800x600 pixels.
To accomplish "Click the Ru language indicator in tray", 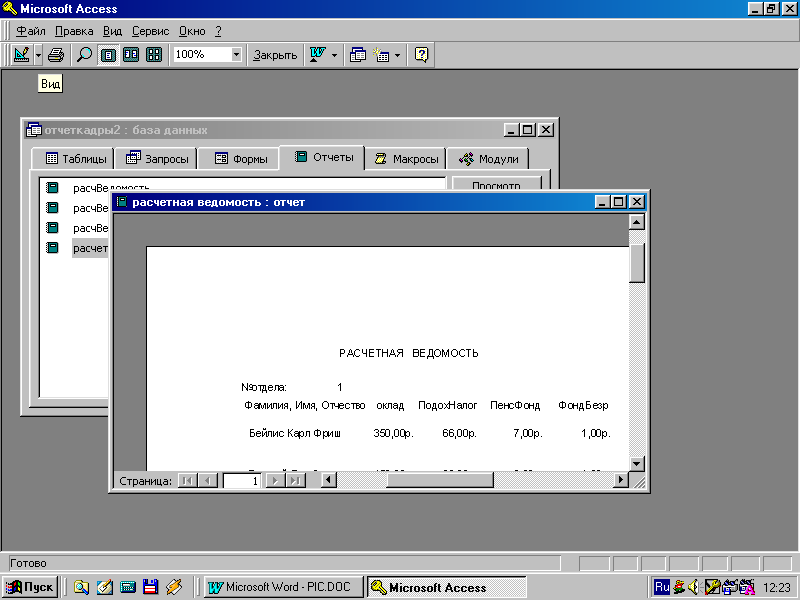I will click(662, 587).
